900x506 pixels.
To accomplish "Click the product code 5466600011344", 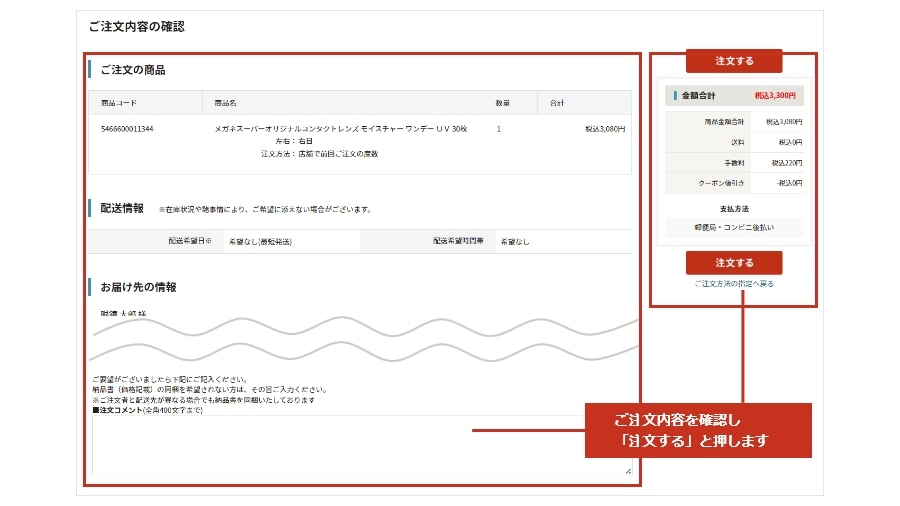I will [x=127, y=129].
